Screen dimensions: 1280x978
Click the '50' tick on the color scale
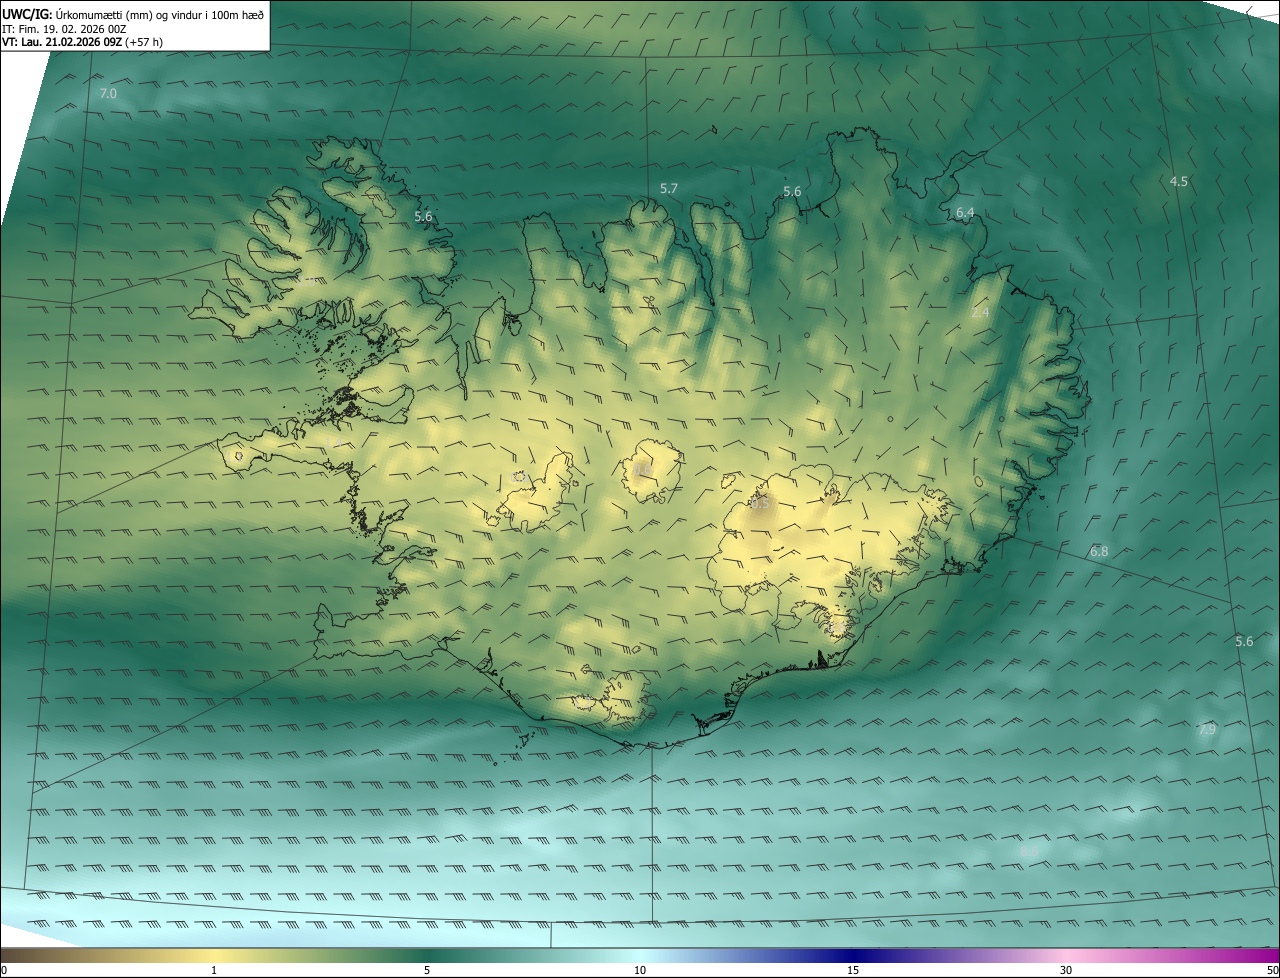tap(1272, 970)
